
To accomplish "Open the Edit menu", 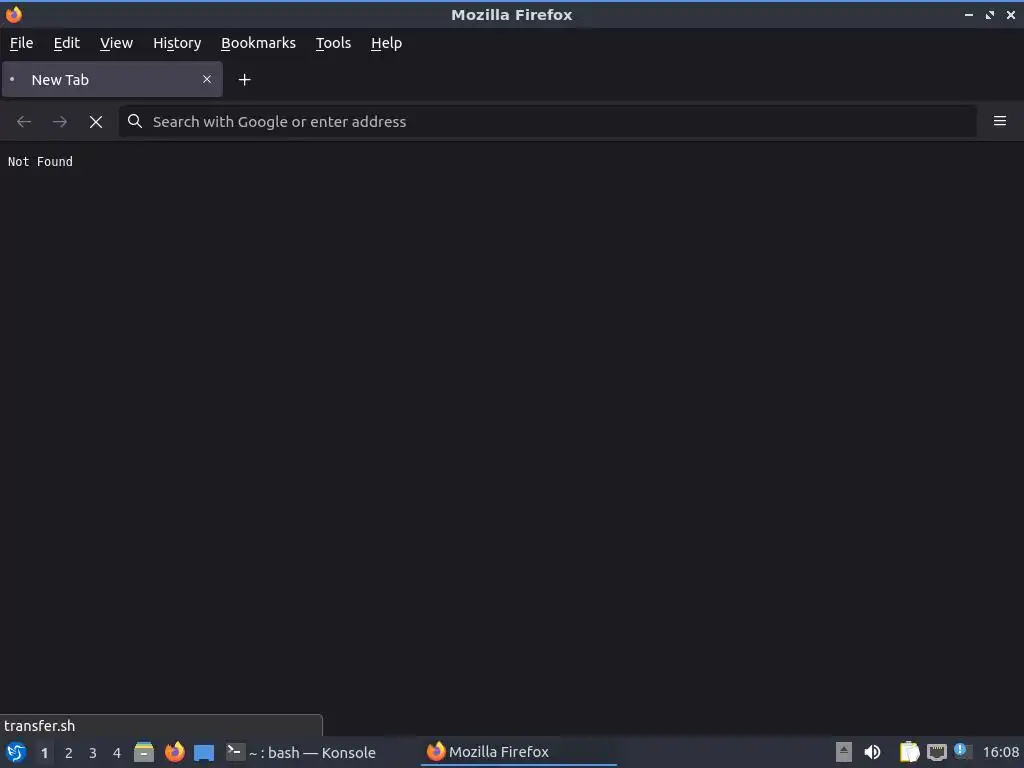I will [67, 43].
